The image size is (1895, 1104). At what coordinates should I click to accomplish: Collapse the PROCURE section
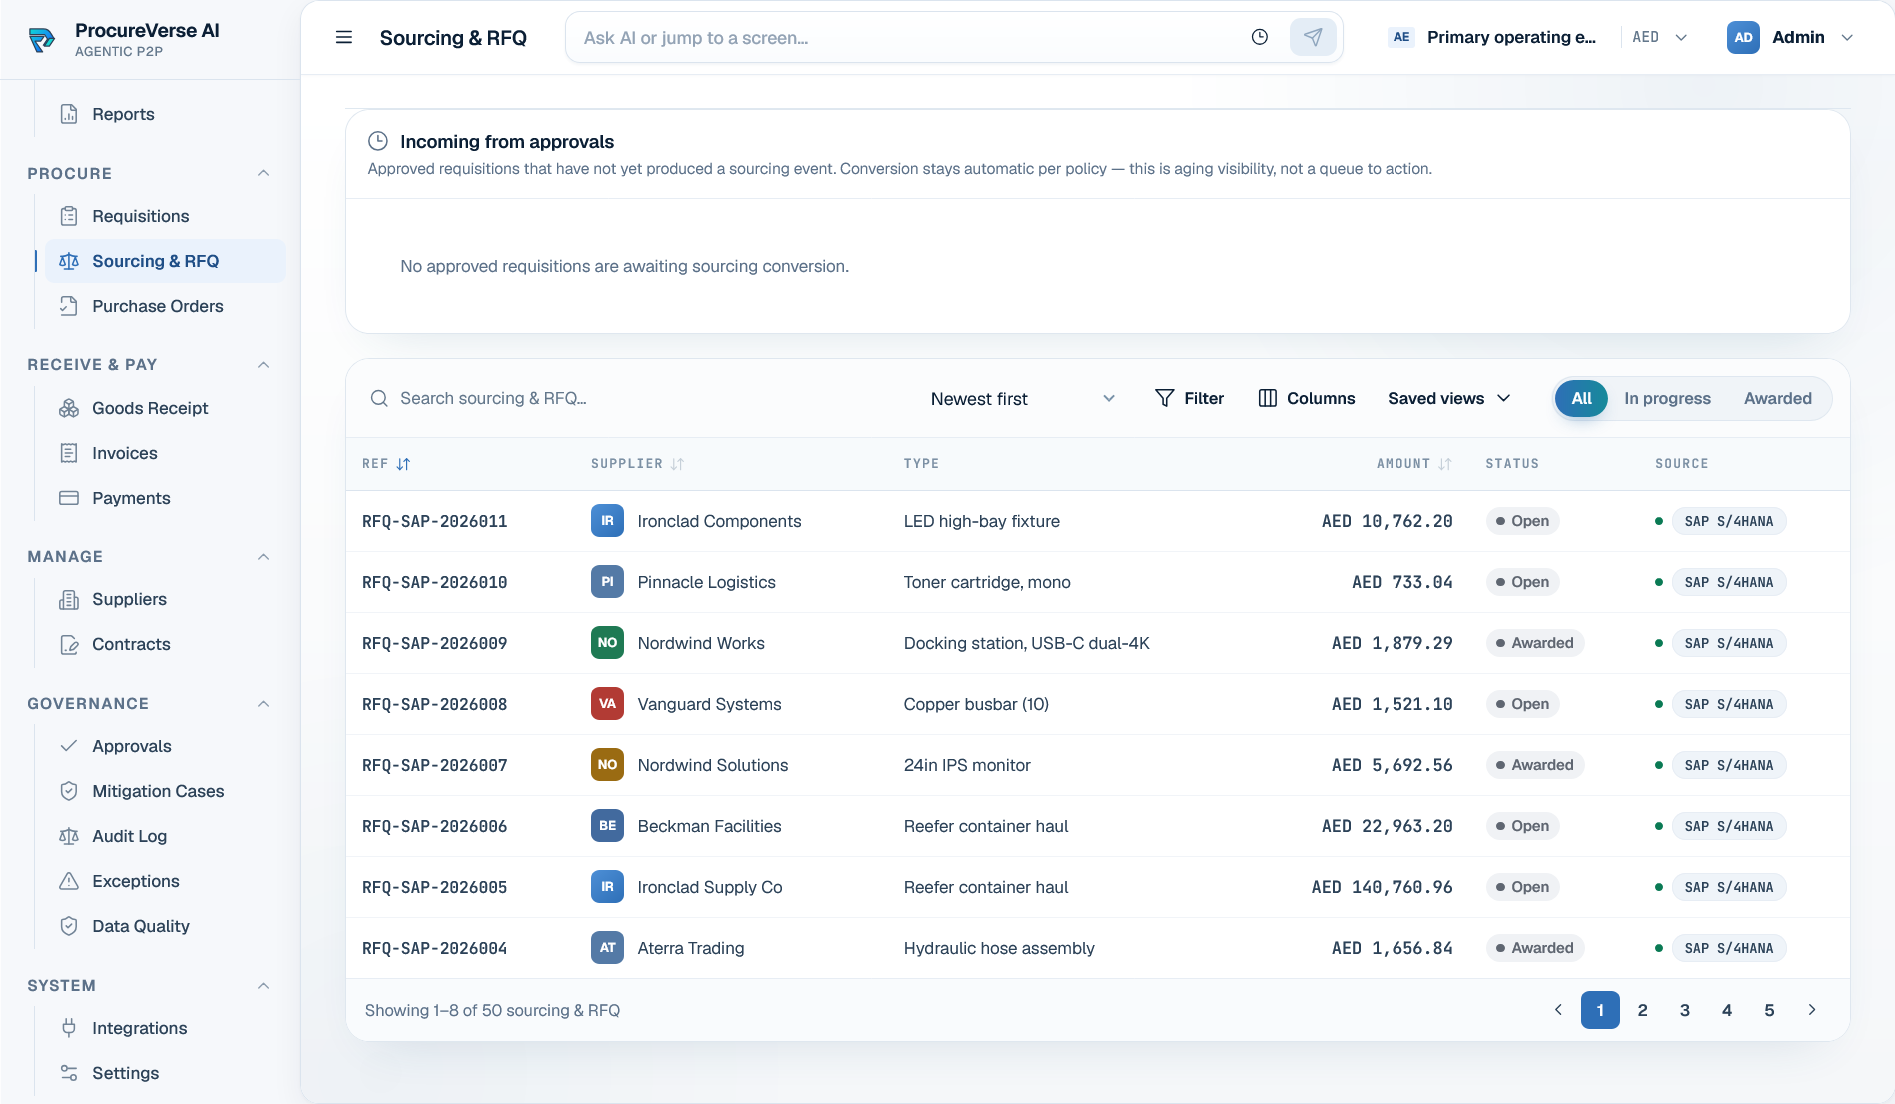(x=264, y=173)
